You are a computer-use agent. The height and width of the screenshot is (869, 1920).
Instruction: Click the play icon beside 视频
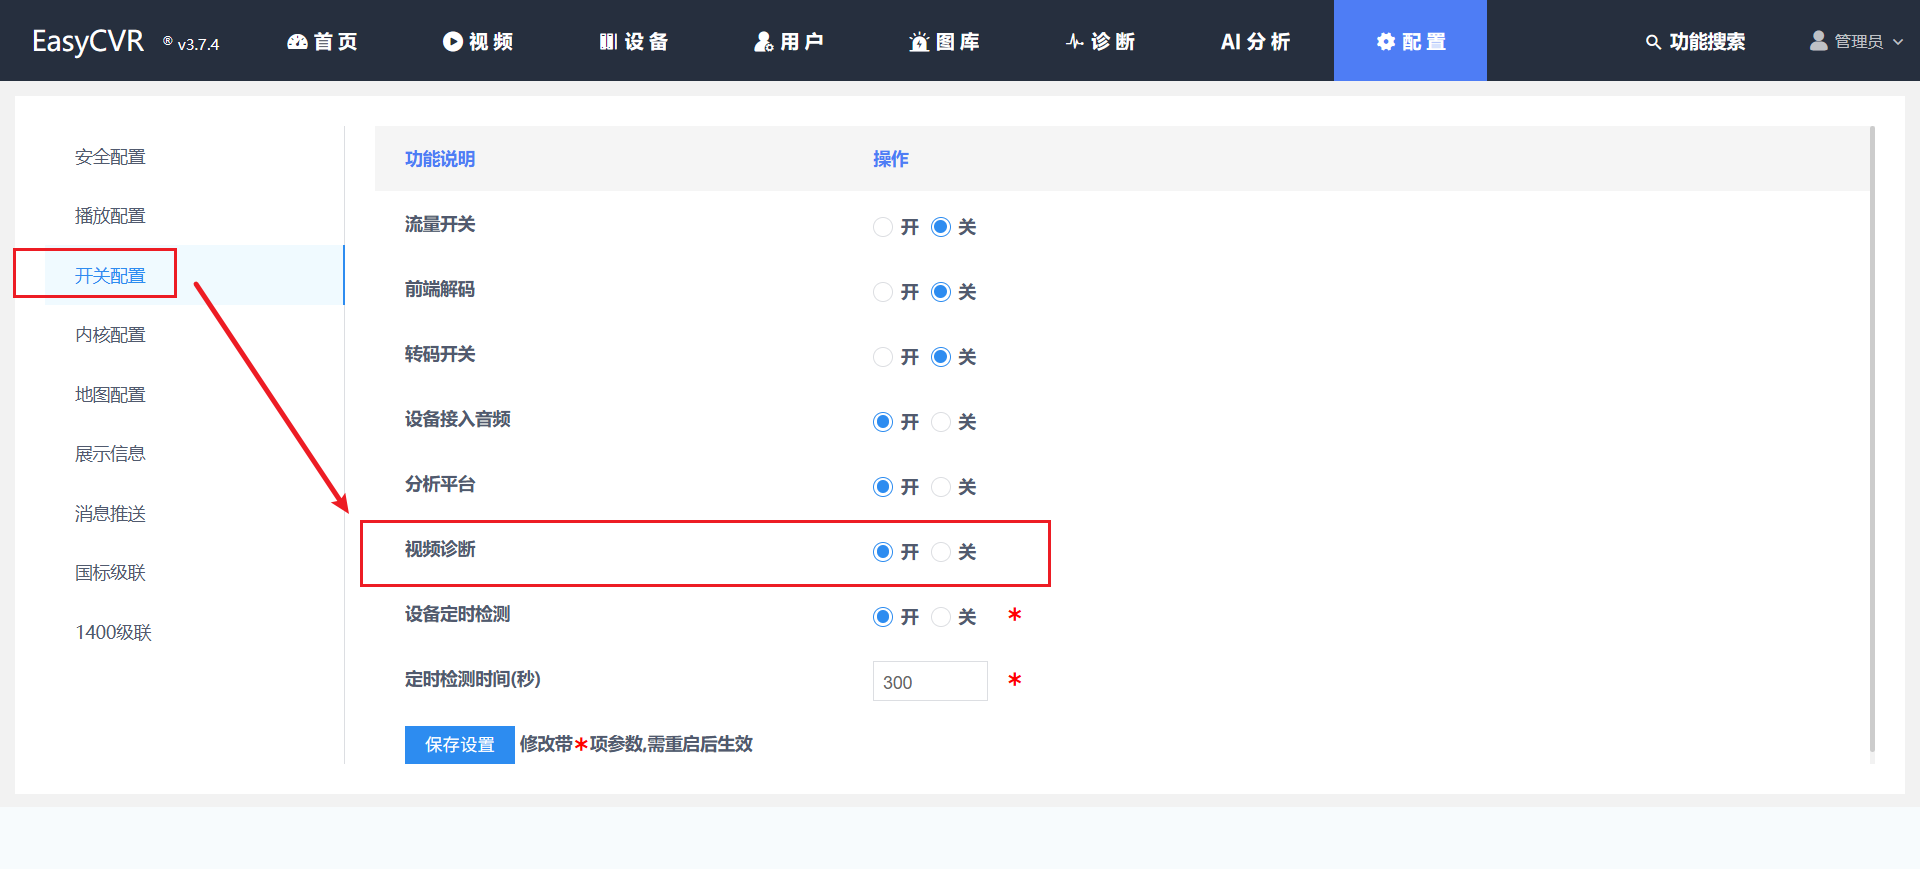tap(453, 42)
